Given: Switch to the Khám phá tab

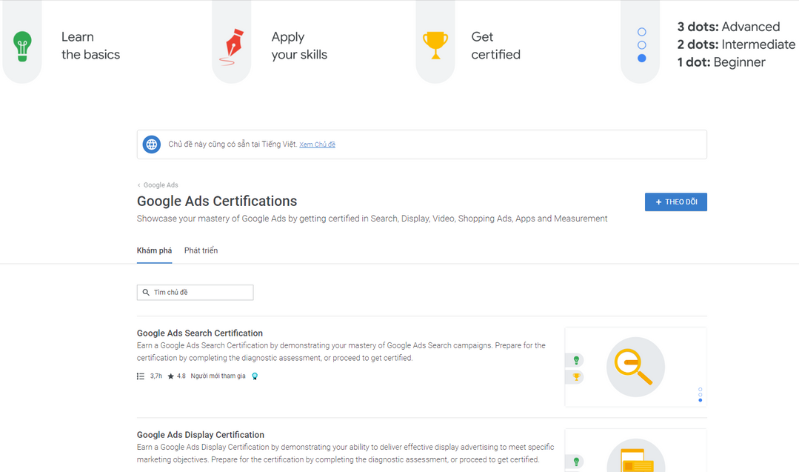Looking at the screenshot, I should pyautogui.click(x=154, y=251).
